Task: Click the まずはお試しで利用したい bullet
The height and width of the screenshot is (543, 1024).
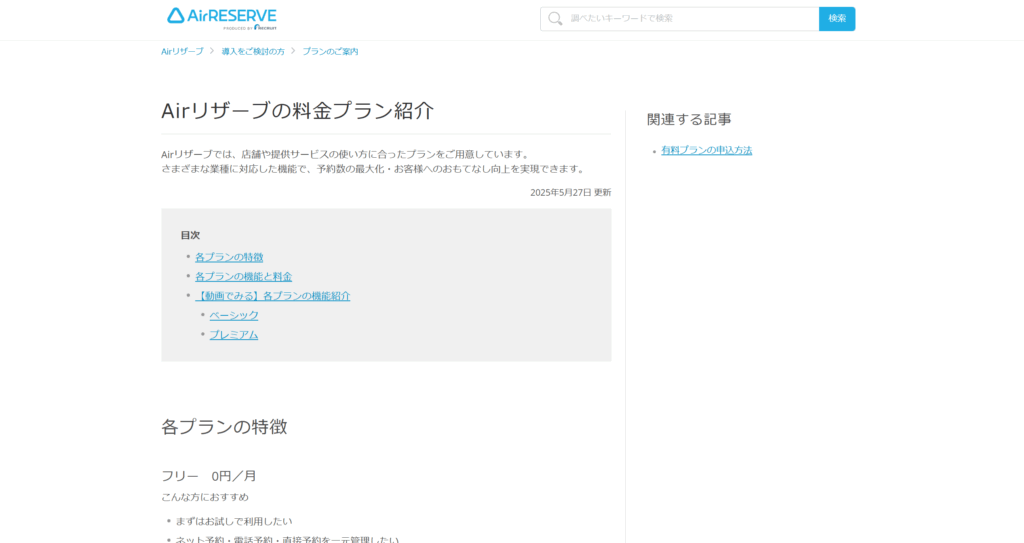Action: pyautogui.click(x=234, y=521)
